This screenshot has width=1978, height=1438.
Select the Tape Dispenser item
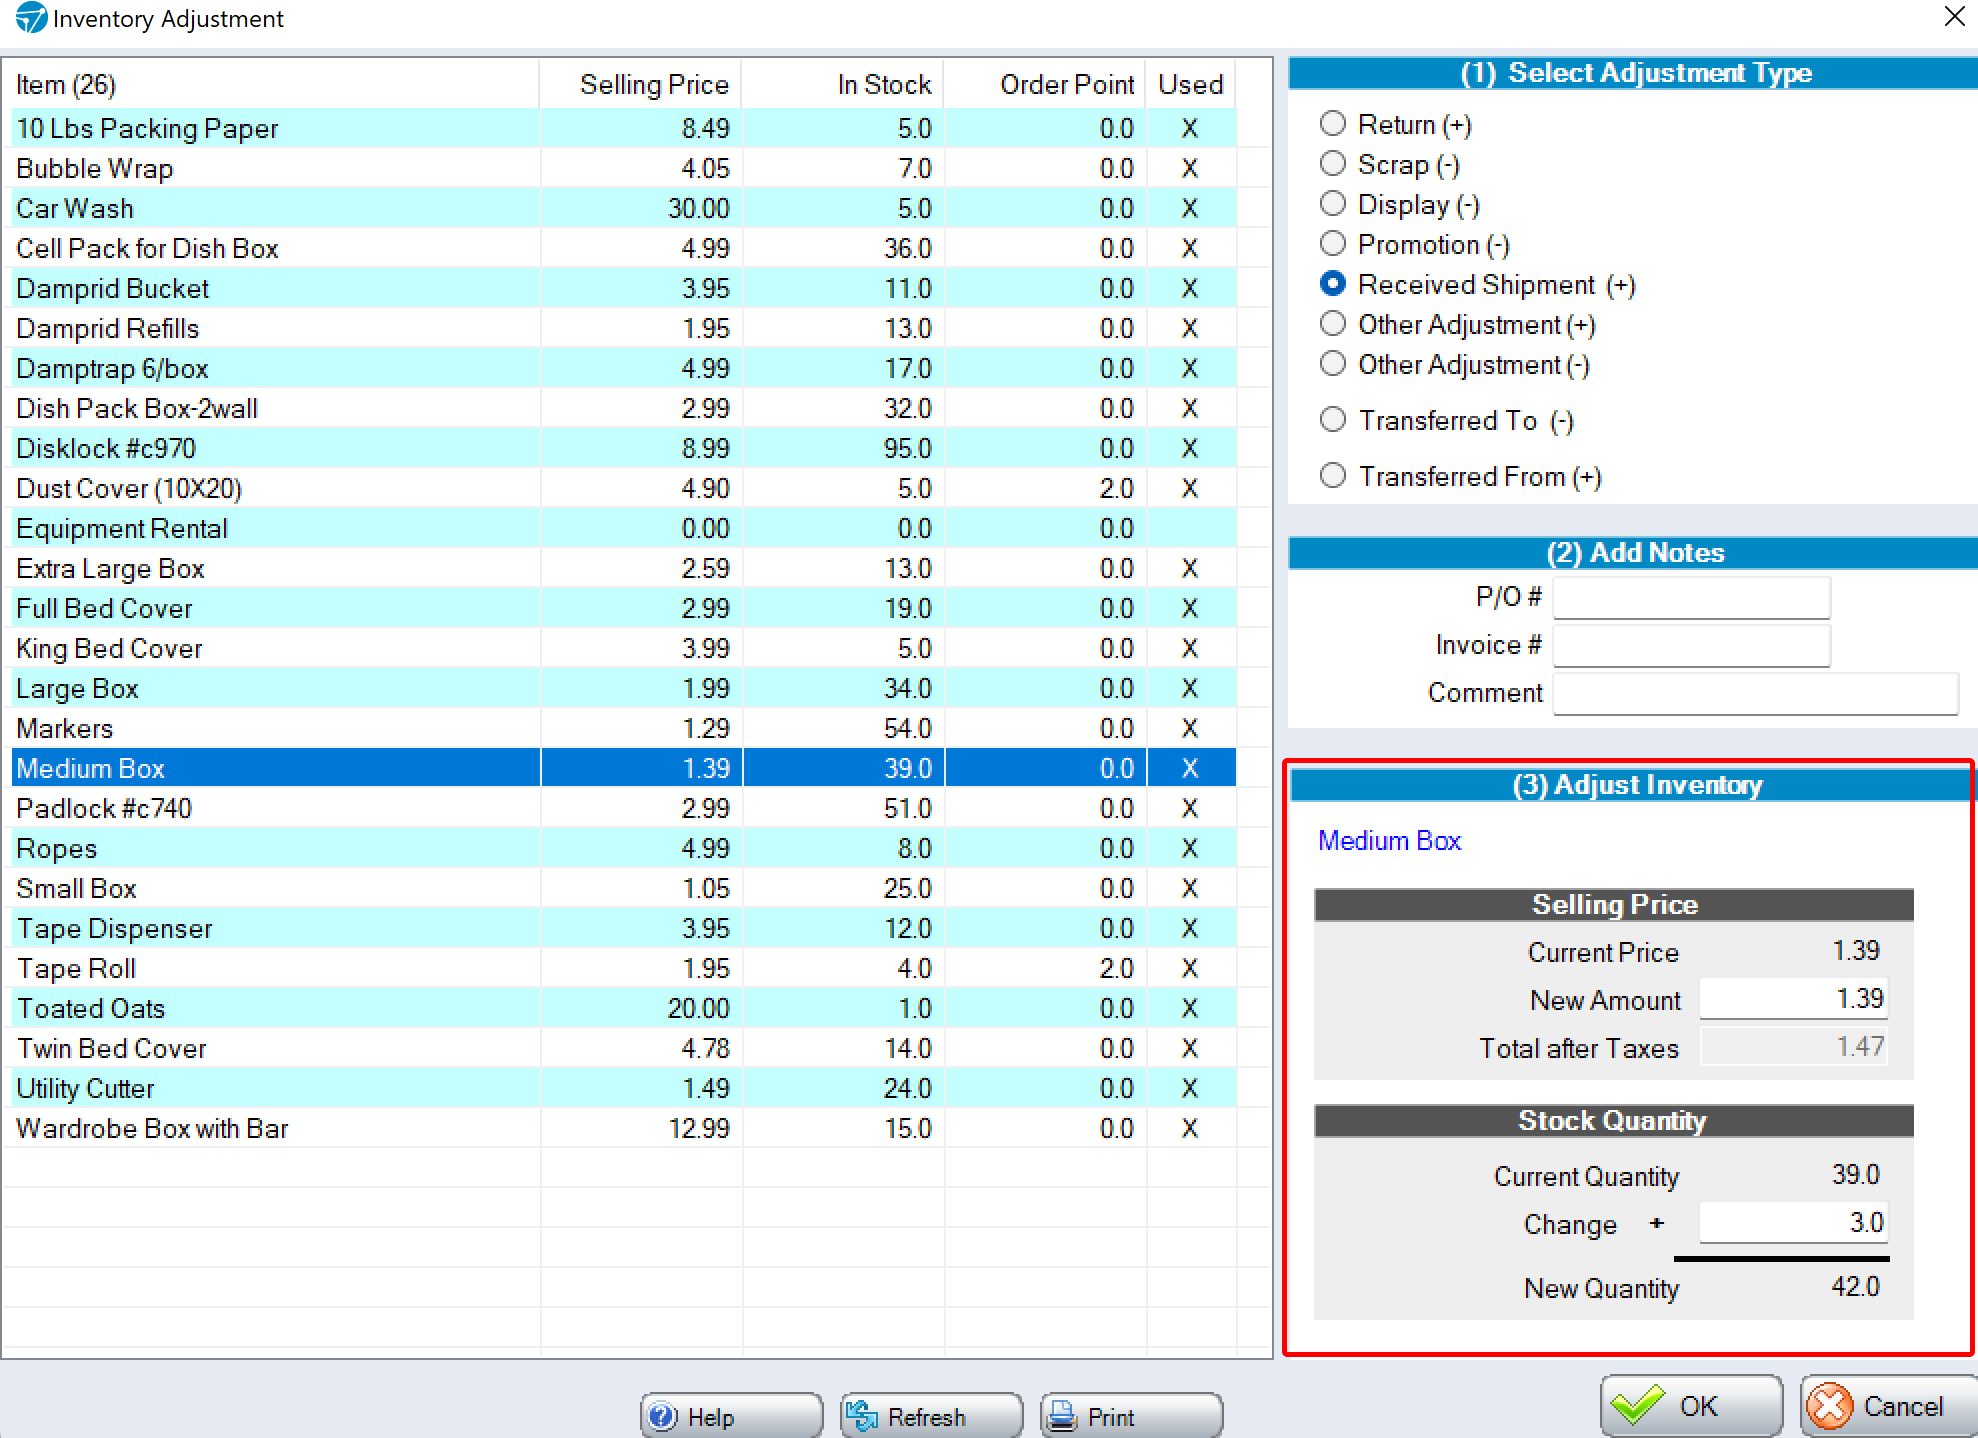coord(624,928)
